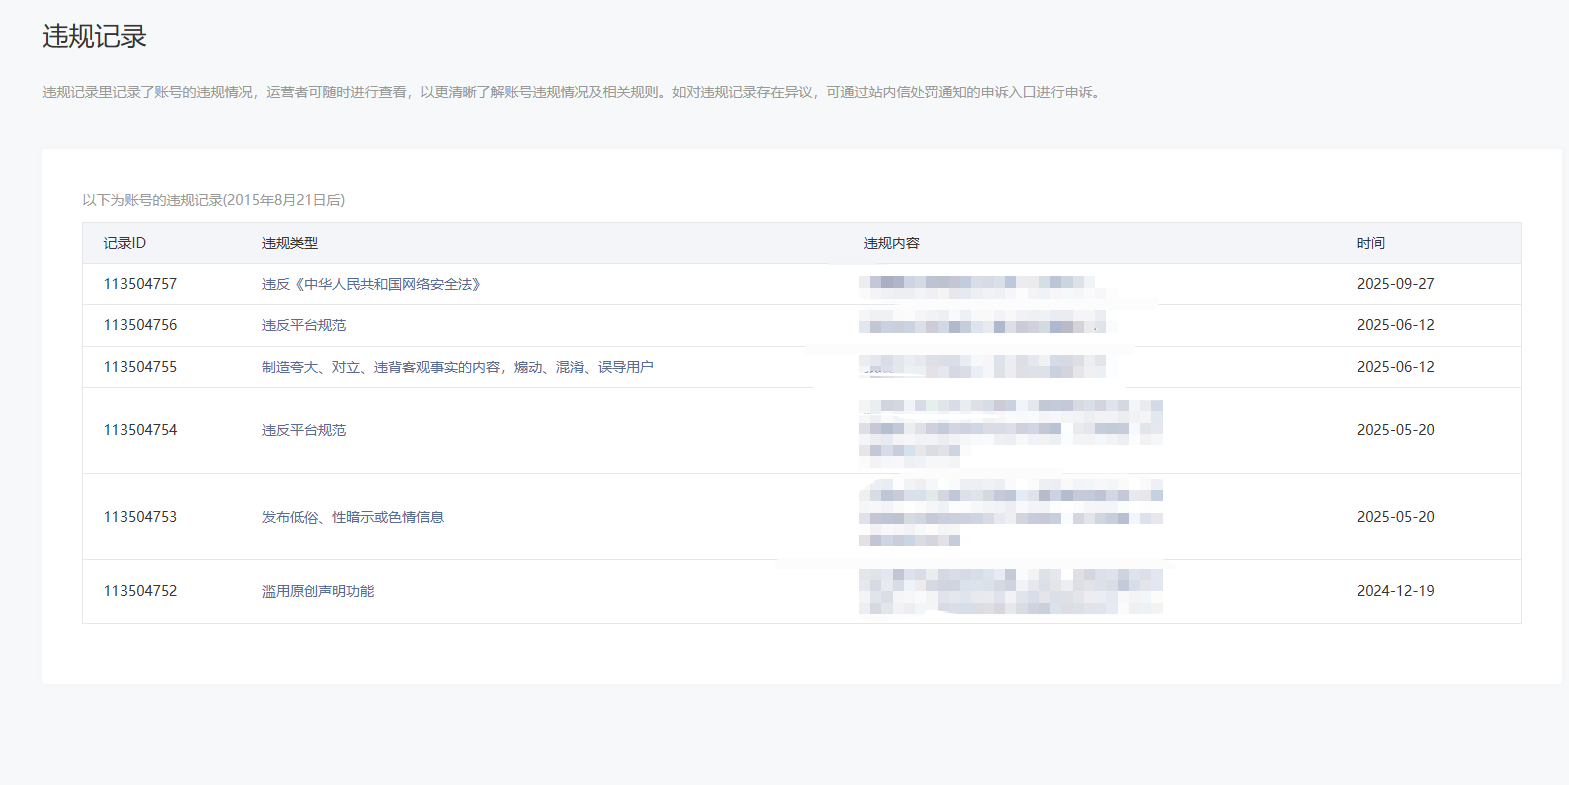Open the 制造夸大、对立 violation type link
1569x785 pixels.
(x=457, y=367)
